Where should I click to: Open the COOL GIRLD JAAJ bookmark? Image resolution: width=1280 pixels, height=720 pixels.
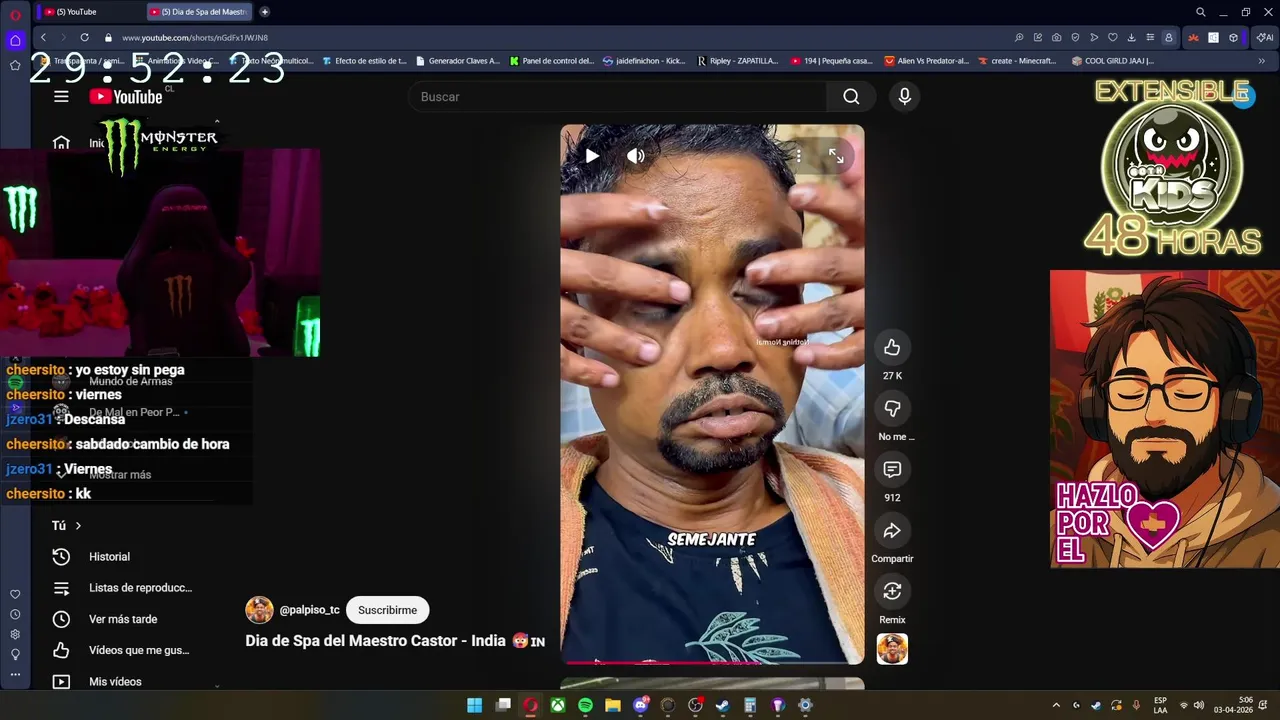pos(1112,61)
